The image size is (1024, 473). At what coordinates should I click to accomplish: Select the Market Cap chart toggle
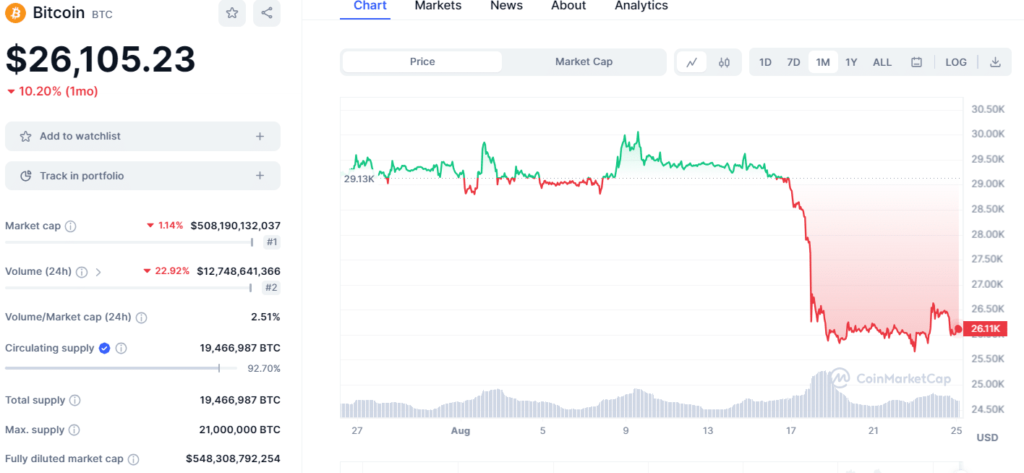click(x=584, y=61)
